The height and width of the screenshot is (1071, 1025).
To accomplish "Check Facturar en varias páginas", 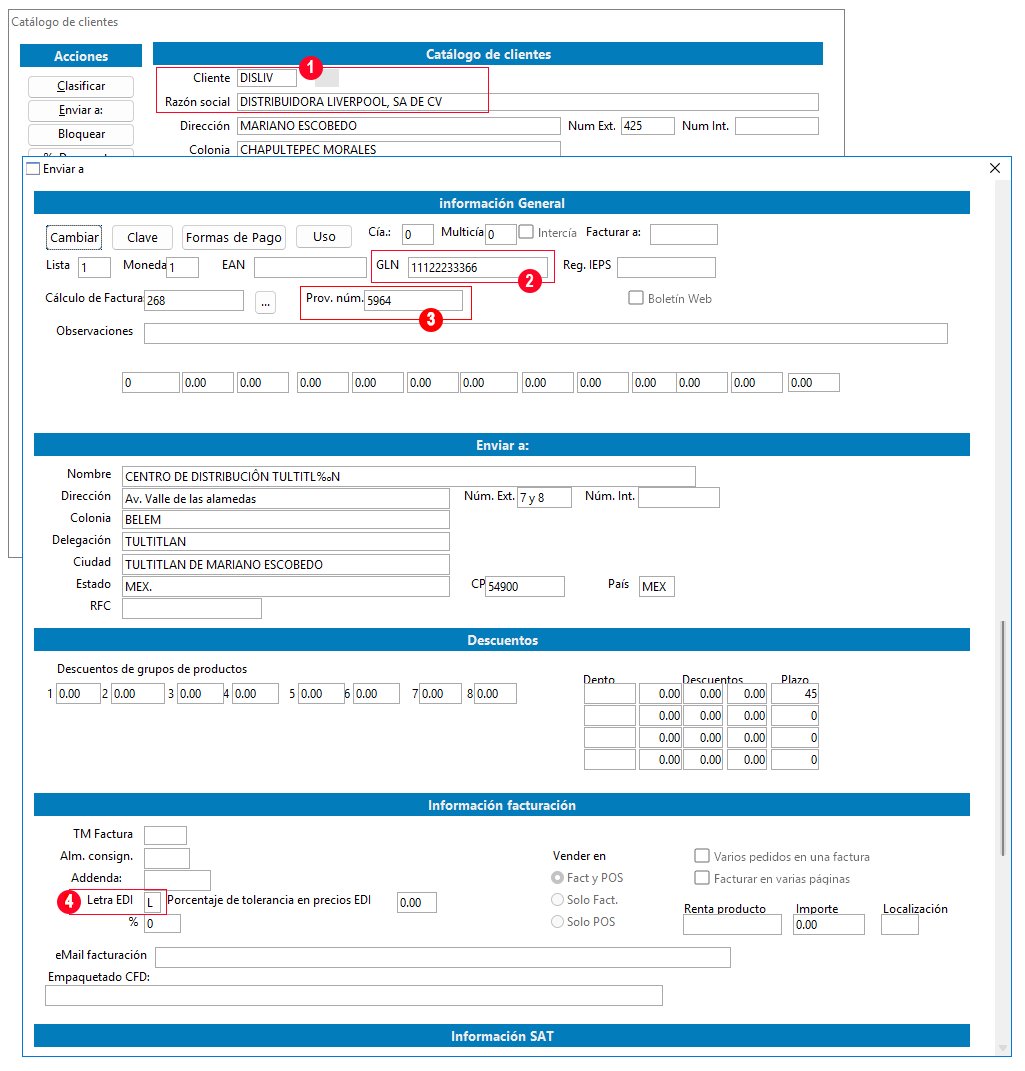I will [701, 878].
